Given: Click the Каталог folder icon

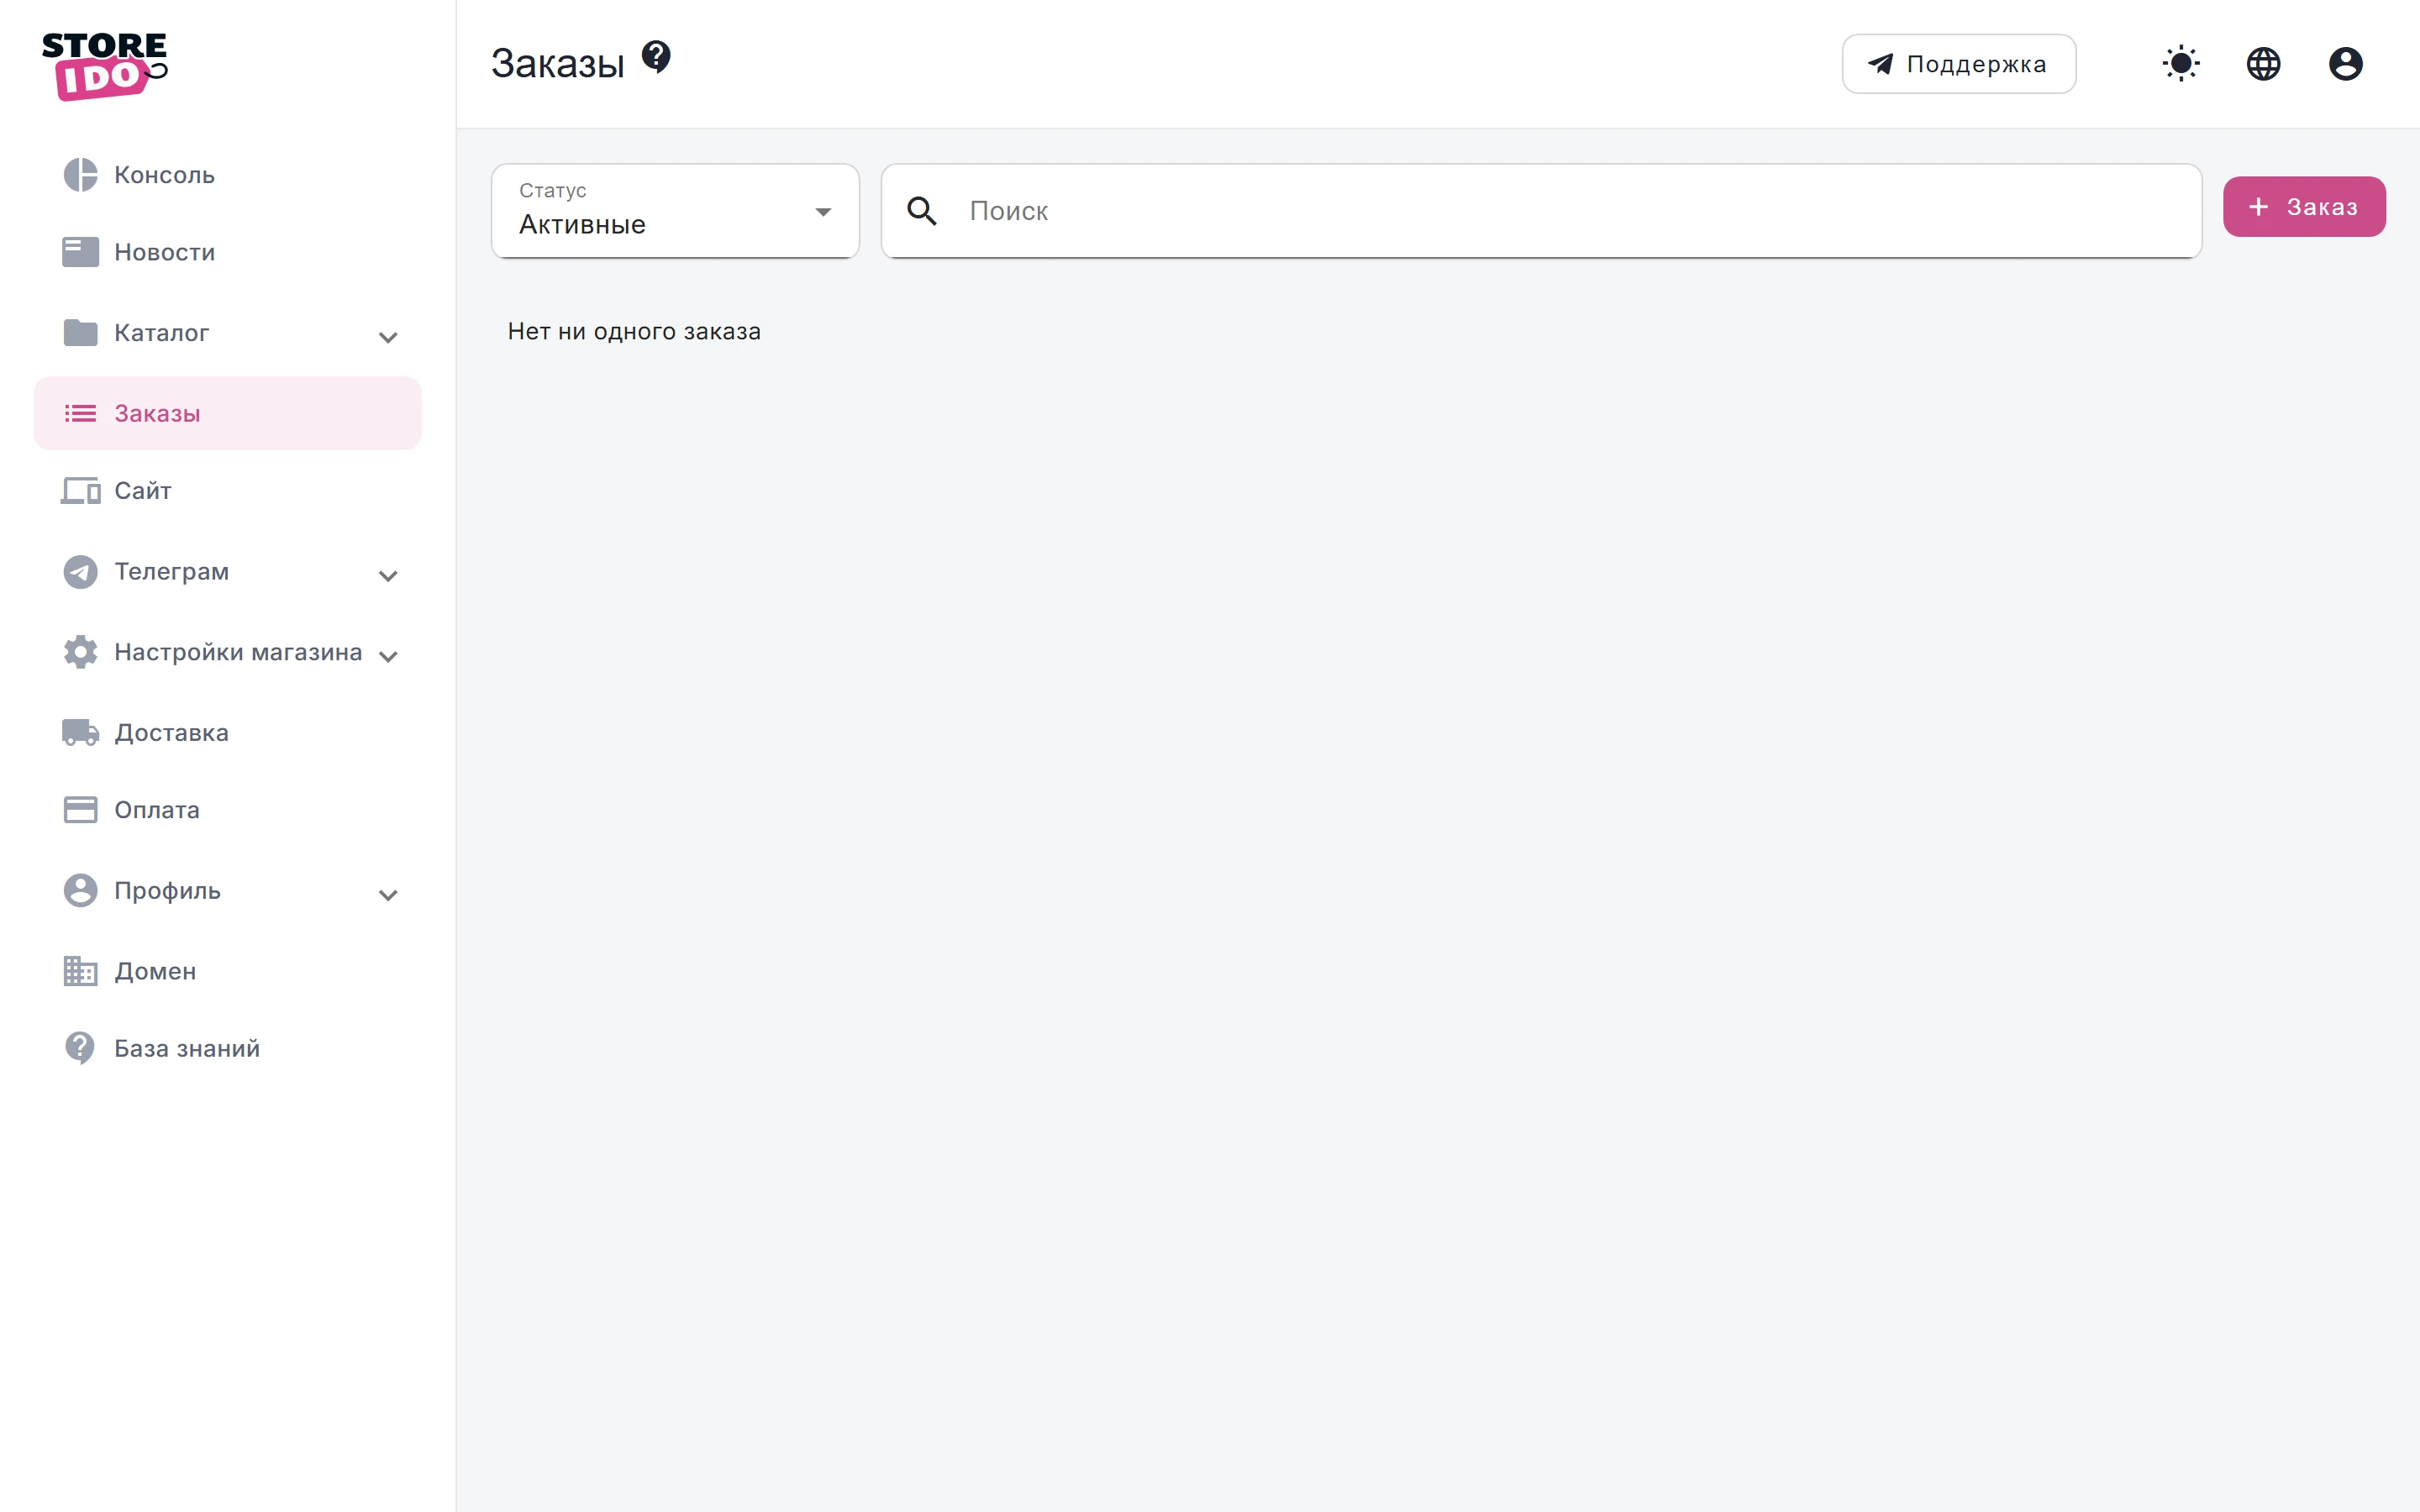Looking at the screenshot, I should click(80, 332).
